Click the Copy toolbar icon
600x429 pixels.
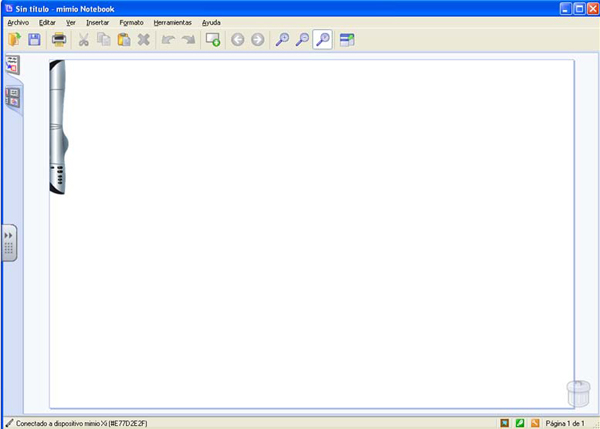104,40
